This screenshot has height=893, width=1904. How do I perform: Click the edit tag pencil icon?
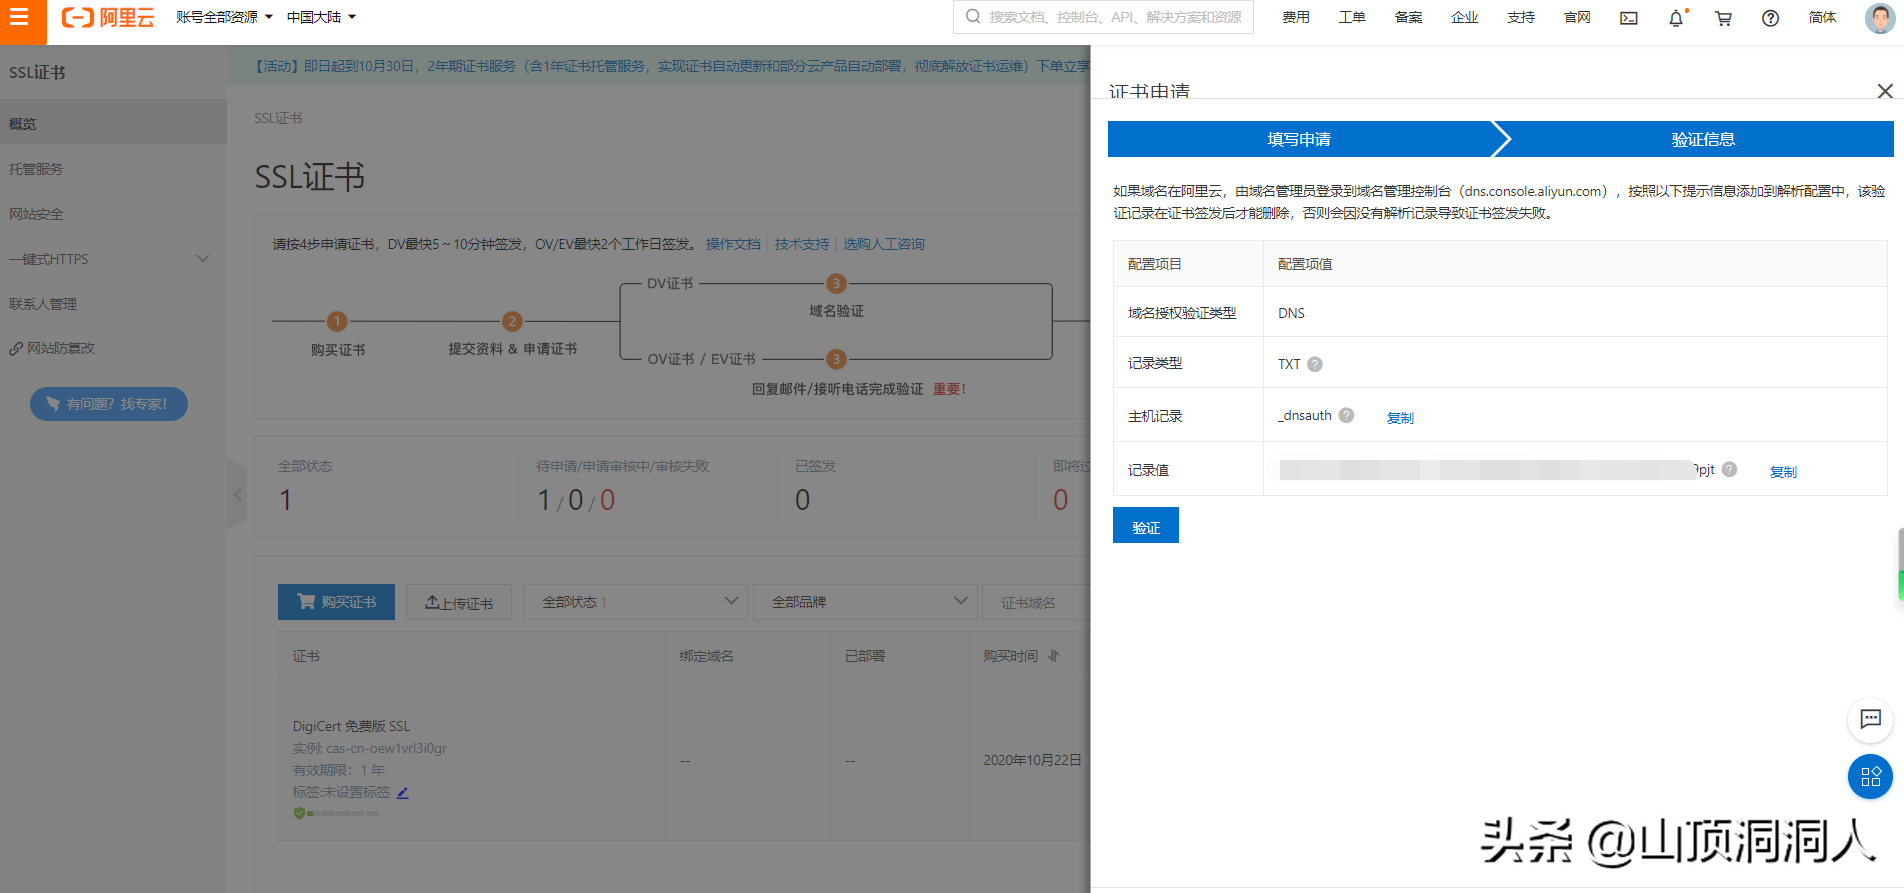click(x=403, y=792)
